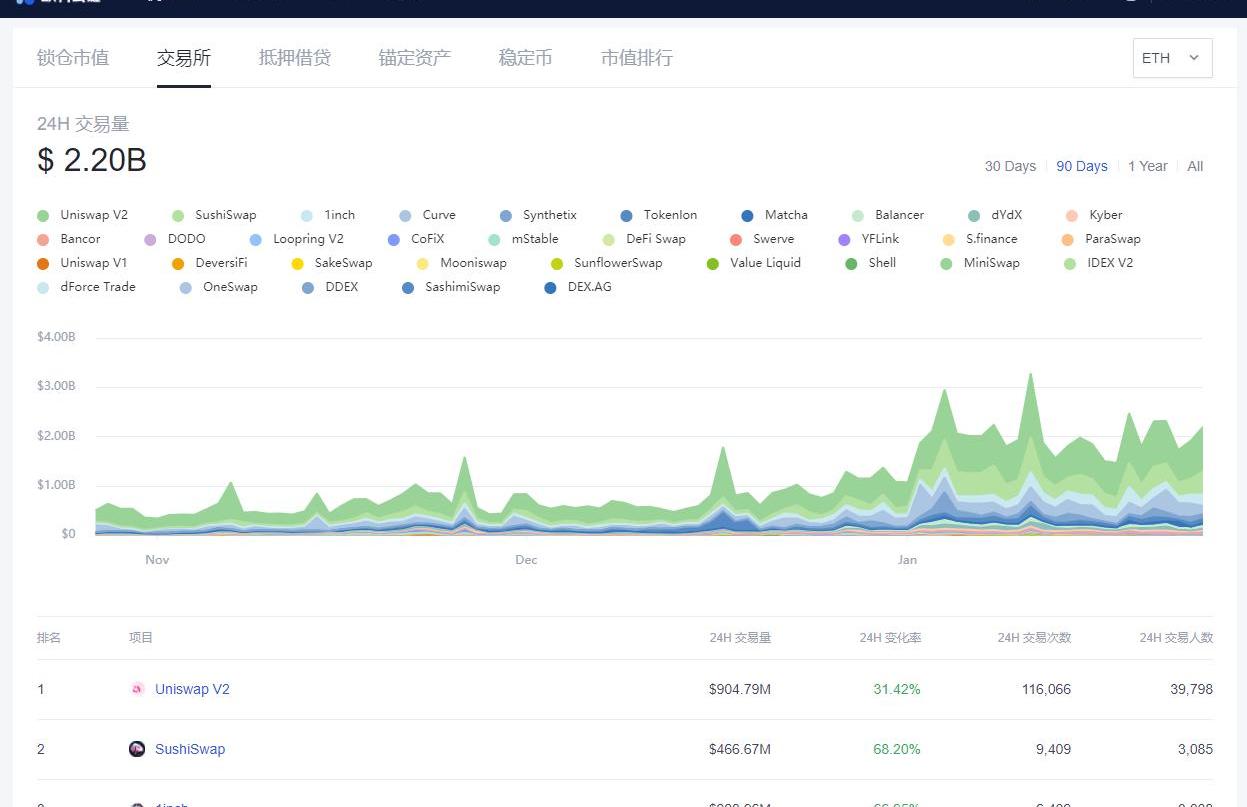Switch to the 抵押借贷 tab

(294, 58)
